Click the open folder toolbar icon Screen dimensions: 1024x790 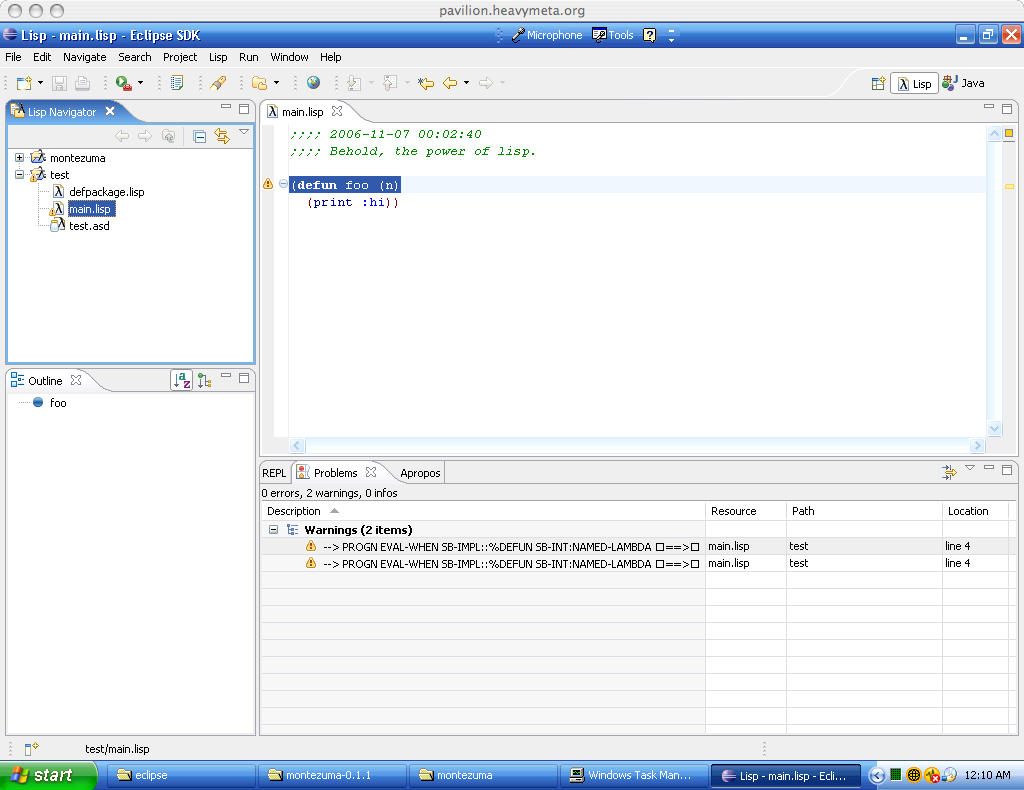(260, 83)
